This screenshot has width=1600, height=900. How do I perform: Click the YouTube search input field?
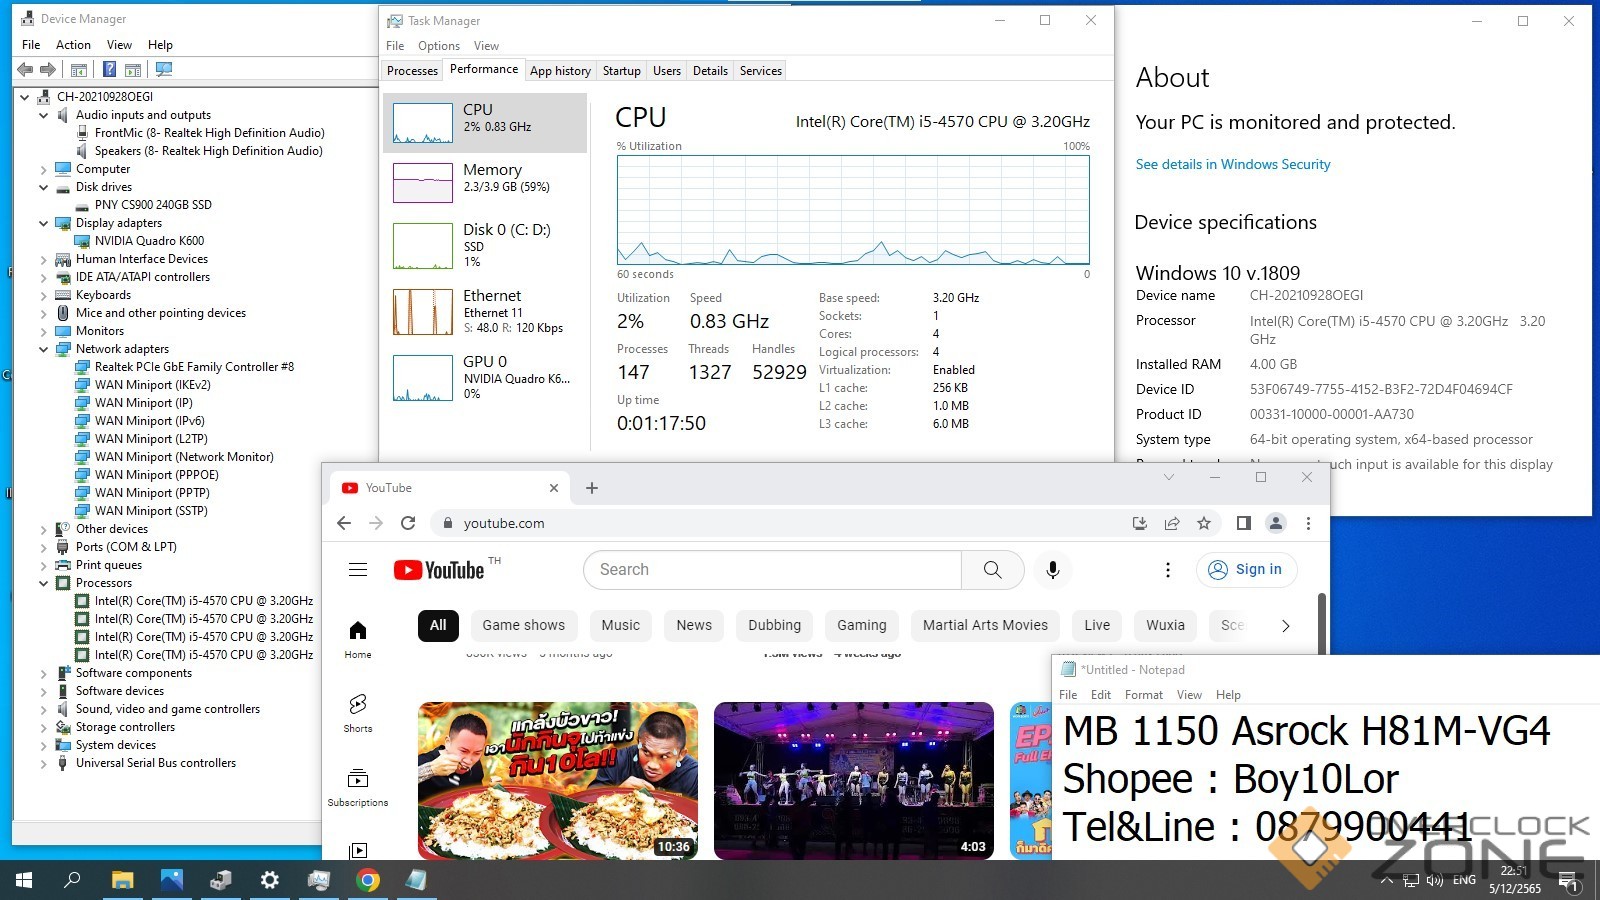tap(772, 569)
